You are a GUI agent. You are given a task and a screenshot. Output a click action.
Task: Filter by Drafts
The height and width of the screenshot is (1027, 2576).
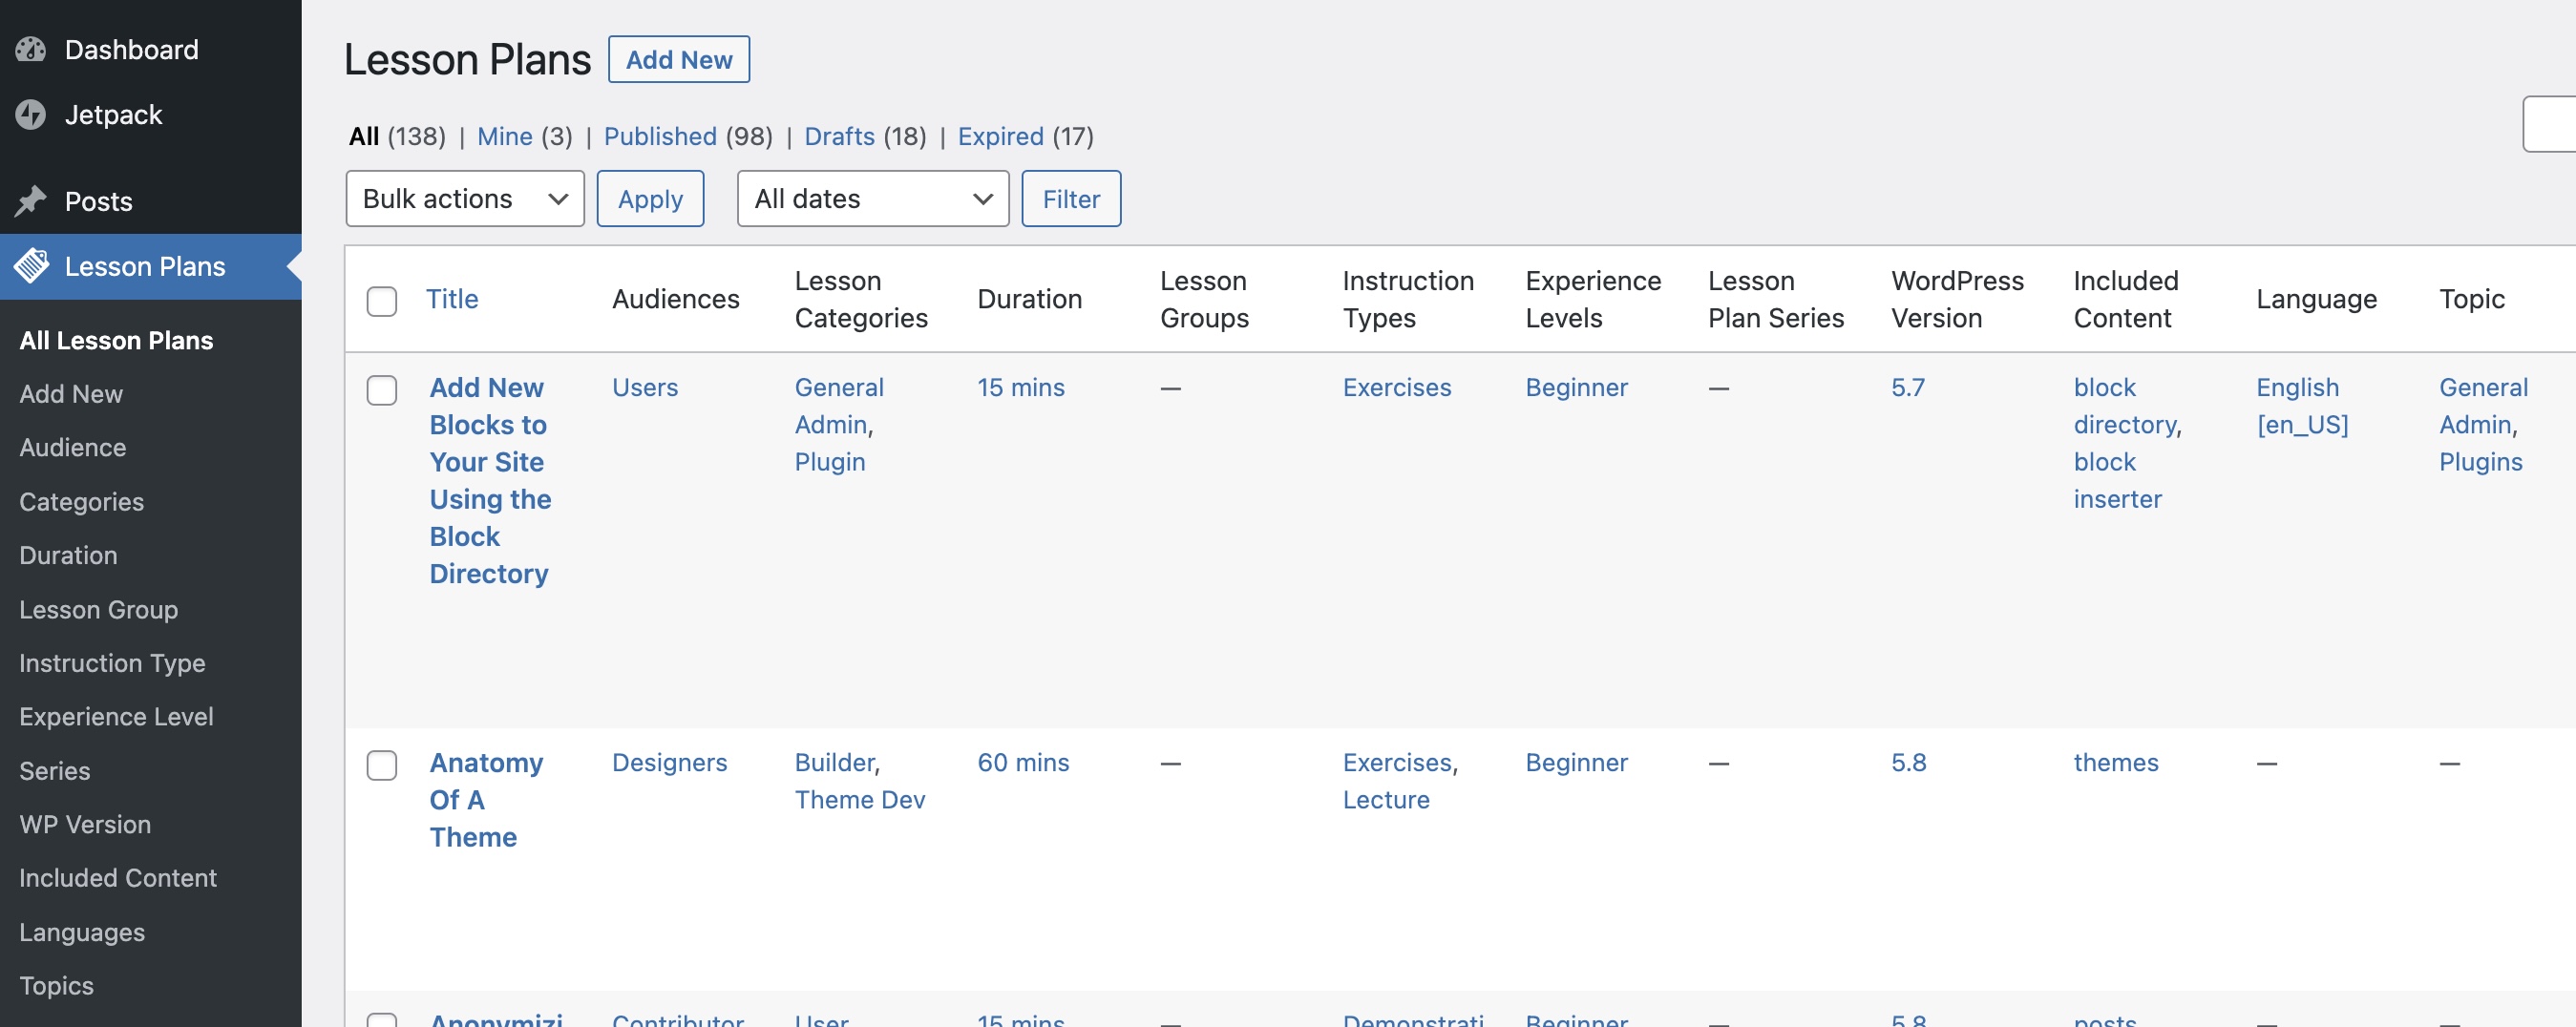click(x=840, y=136)
